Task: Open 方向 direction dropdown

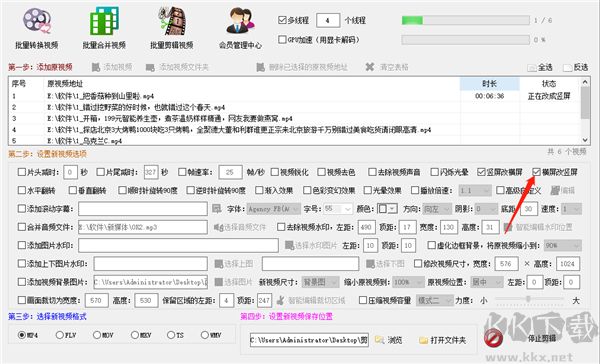Action: coord(437,209)
